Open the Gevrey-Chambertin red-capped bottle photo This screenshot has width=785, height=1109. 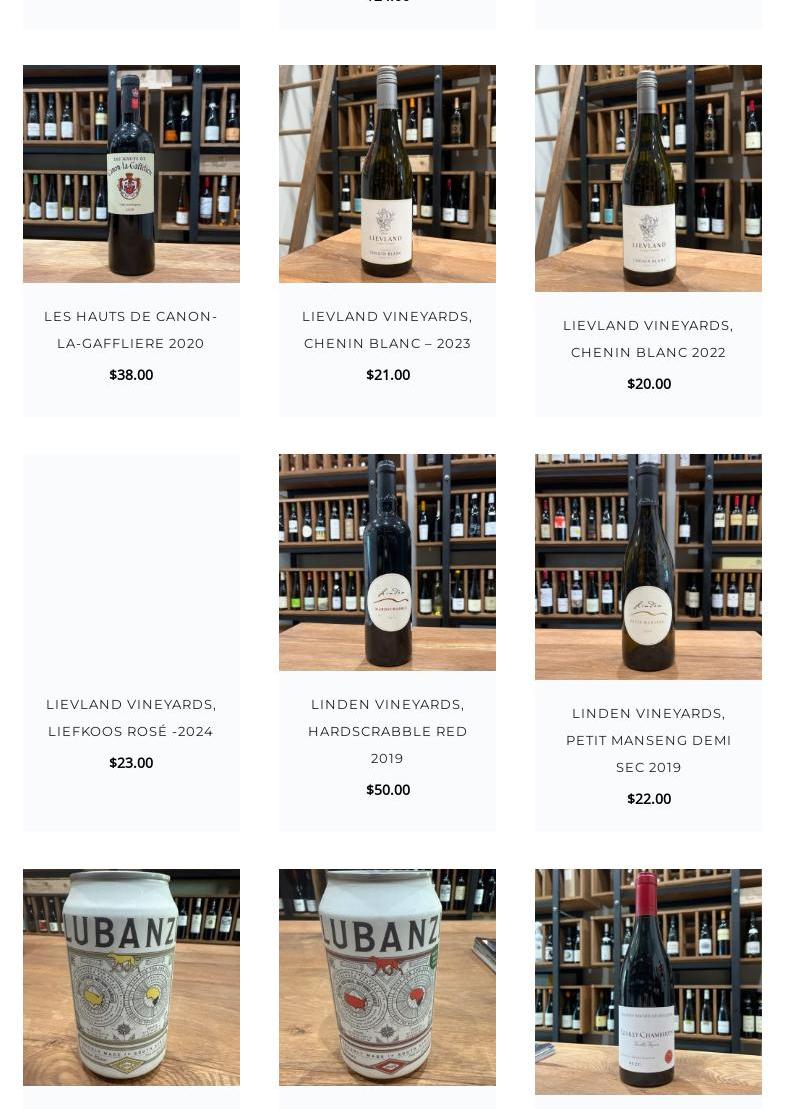(648, 982)
